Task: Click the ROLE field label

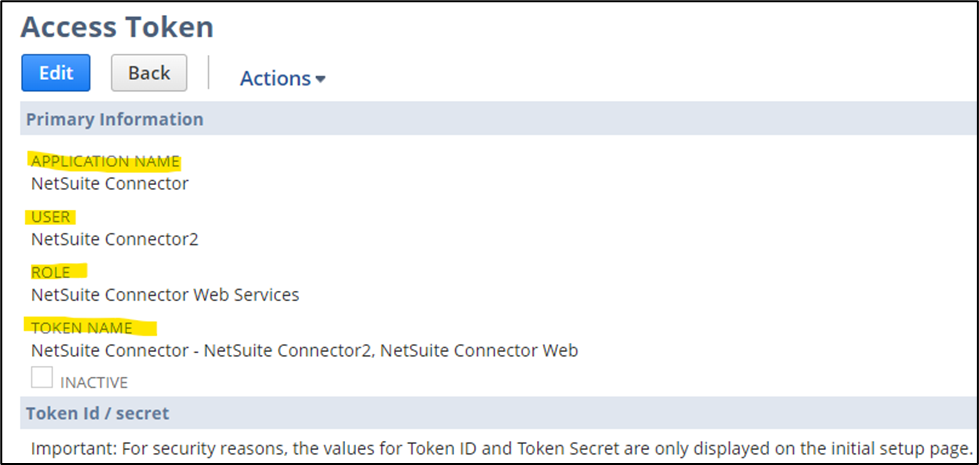Action: point(51,272)
